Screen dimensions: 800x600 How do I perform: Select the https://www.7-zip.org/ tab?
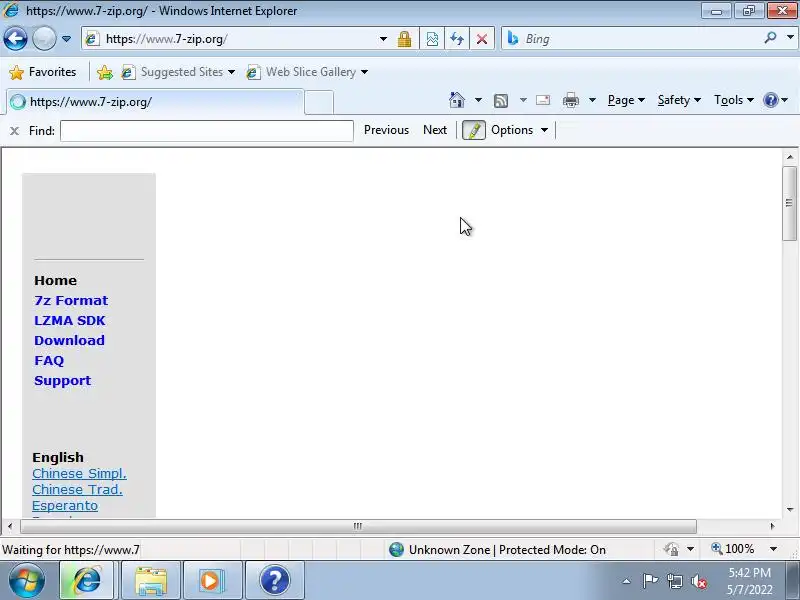click(x=155, y=102)
